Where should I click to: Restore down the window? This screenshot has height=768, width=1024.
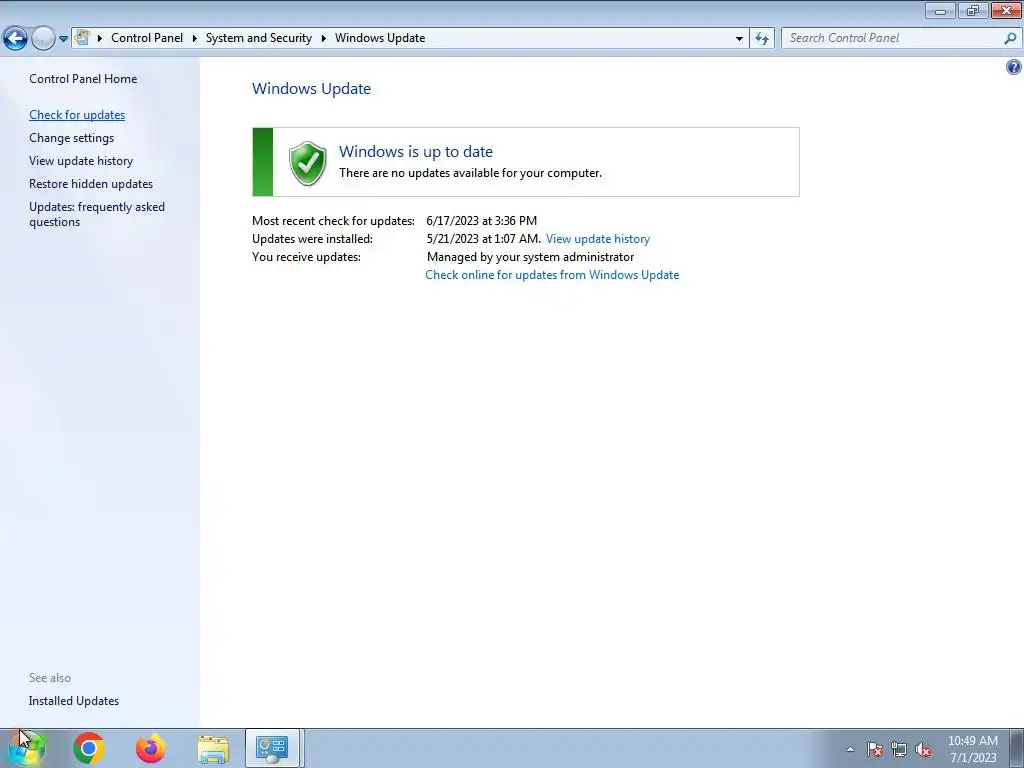[973, 10]
